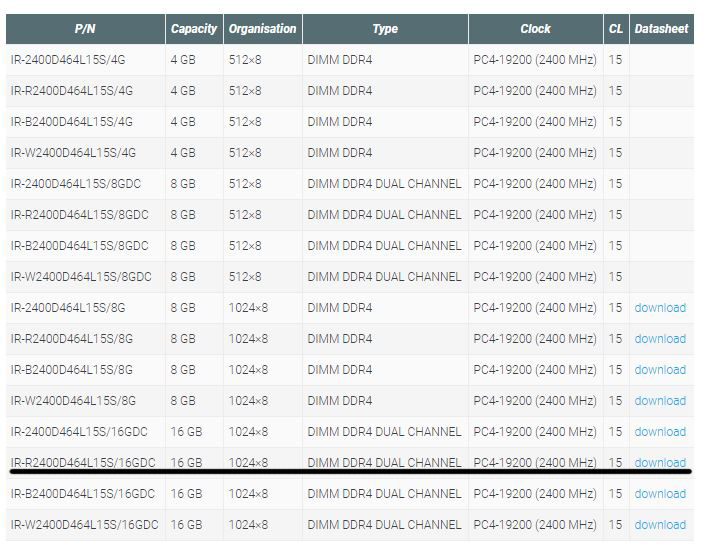The height and width of the screenshot is (551, 711).
Task: Select part number IR-B2400D464L15S/8G
Action: (72, 370)
